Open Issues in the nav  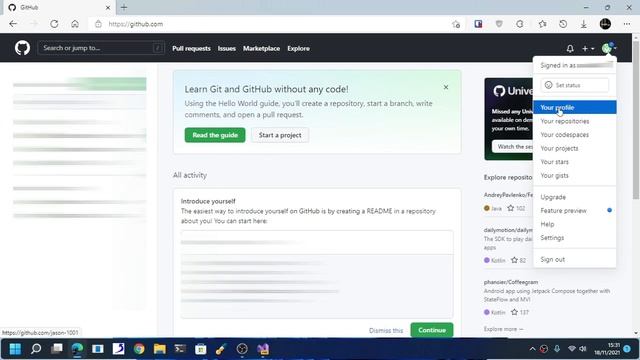[x=227, y=49]
